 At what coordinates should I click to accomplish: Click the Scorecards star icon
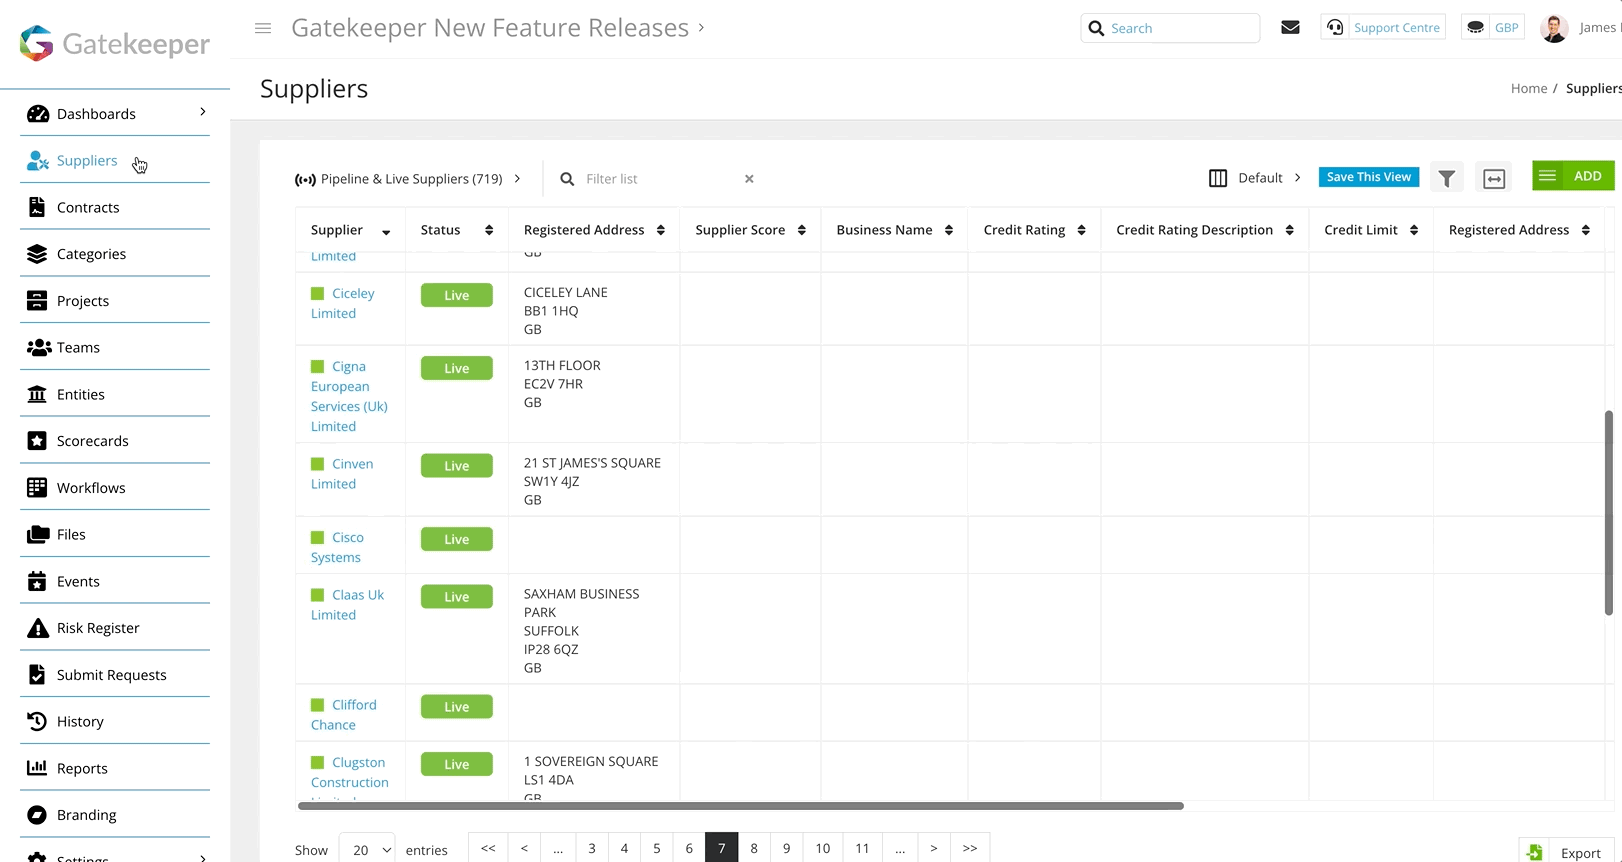coord(37,441)
